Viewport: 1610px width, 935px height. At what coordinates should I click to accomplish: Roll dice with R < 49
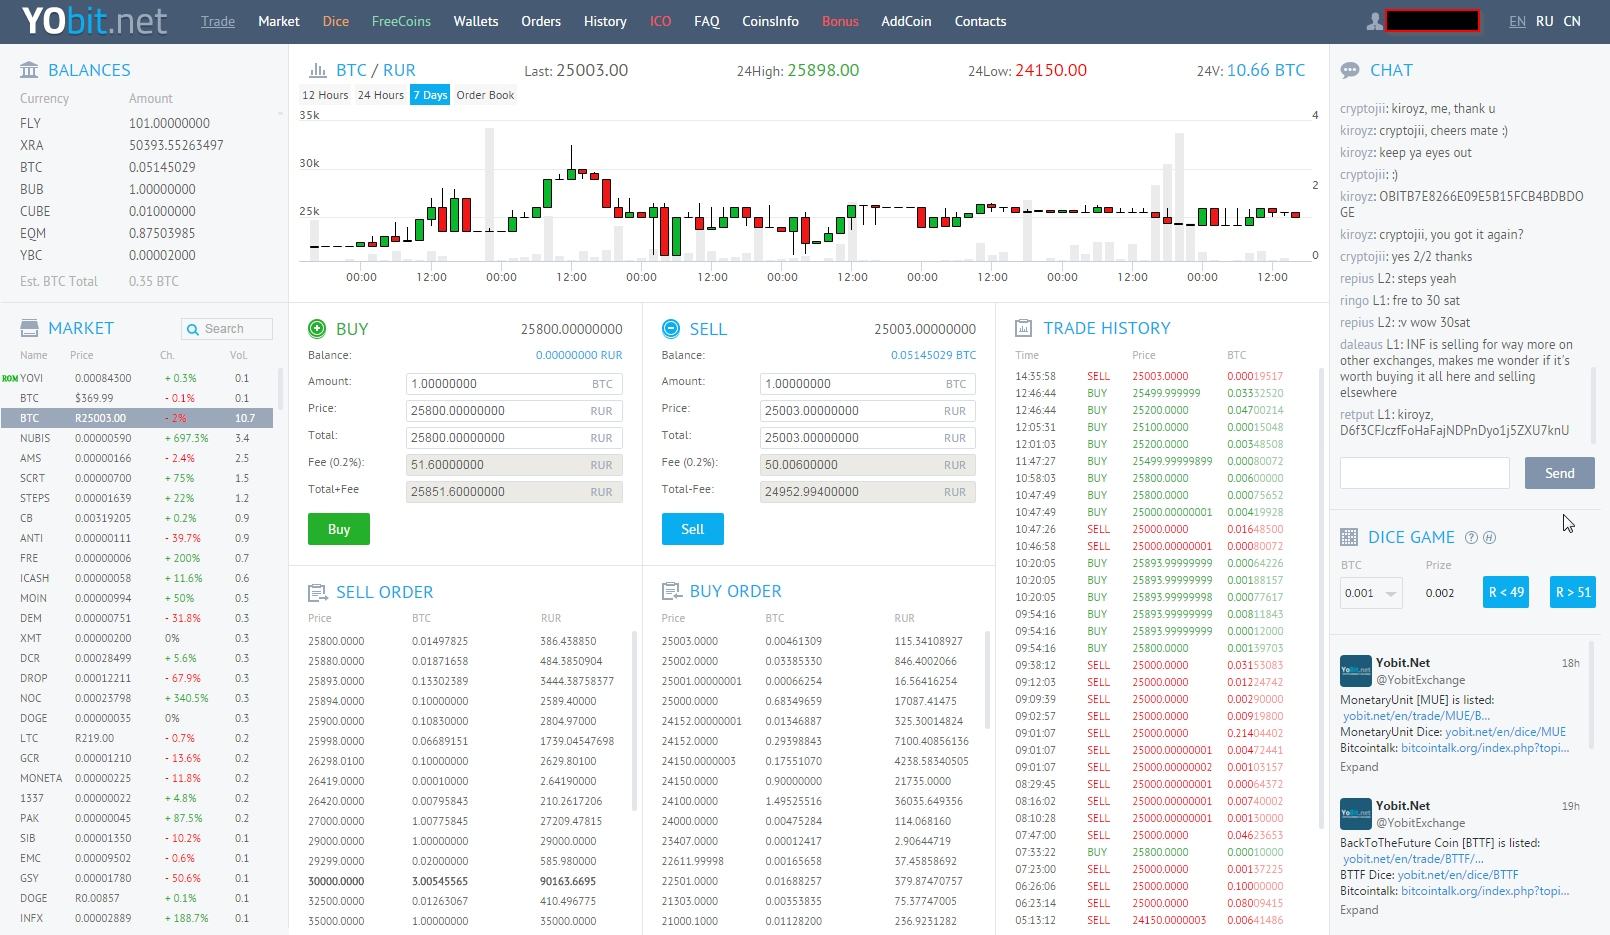coord(1506,592)
